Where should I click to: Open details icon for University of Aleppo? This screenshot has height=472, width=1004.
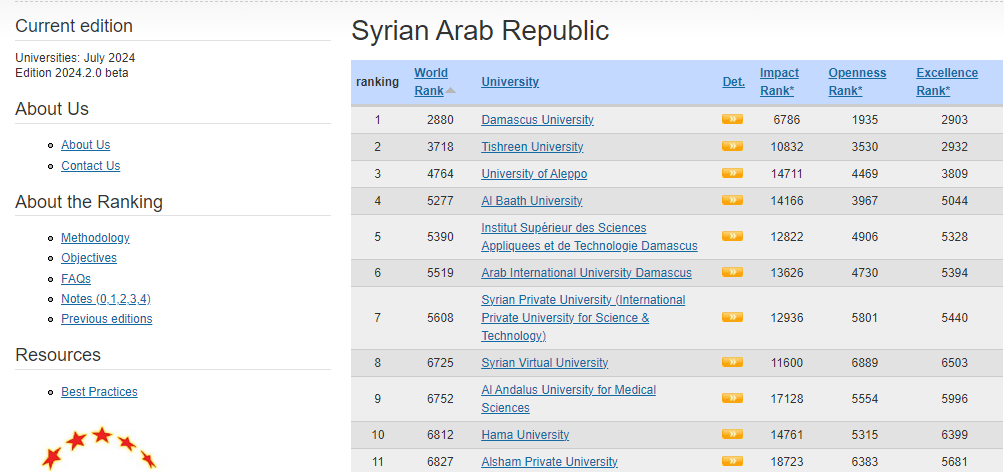tap(732, 173)
